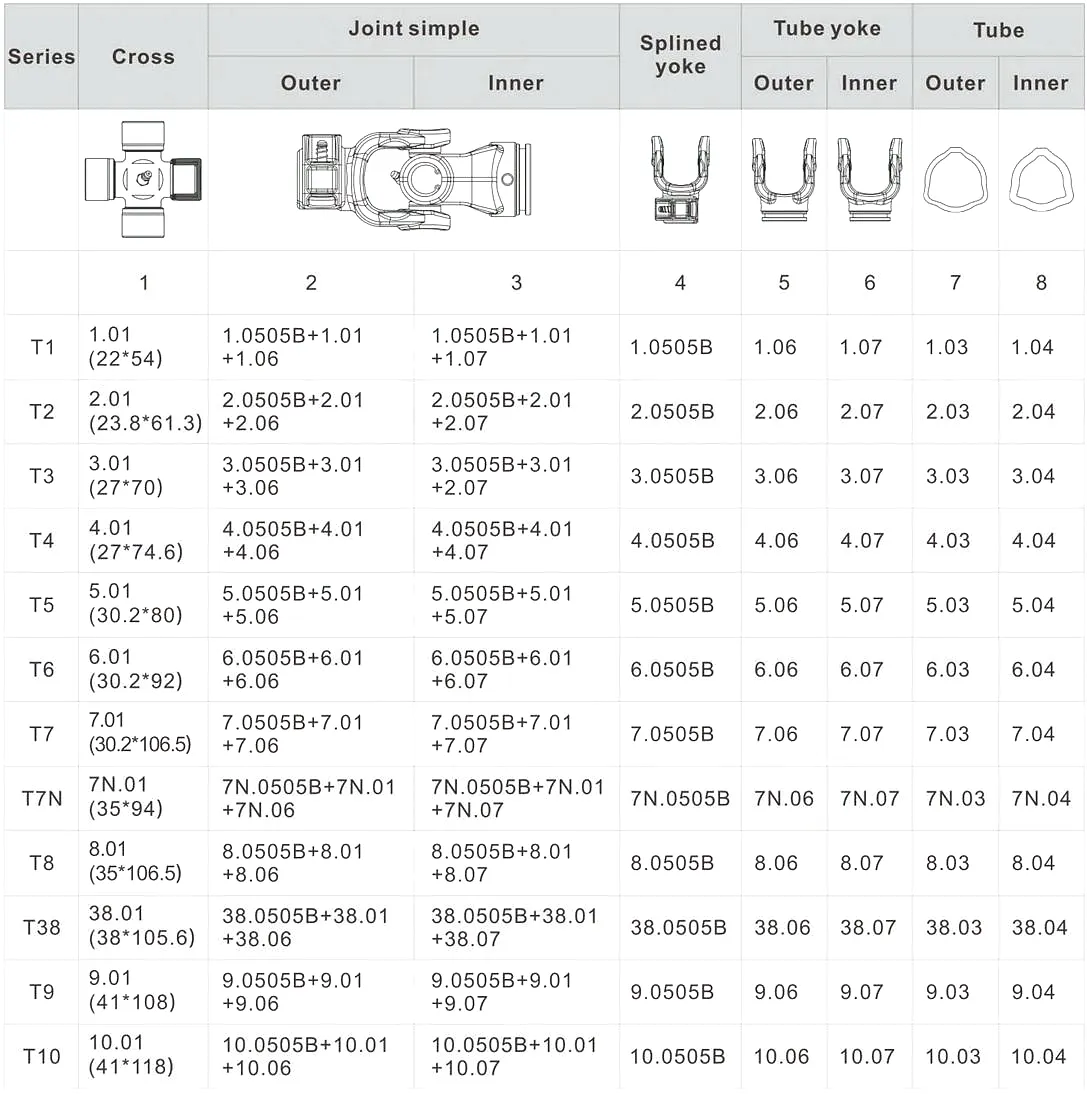Click the inner tube profile drawing
This screenshot has height=1094, width=1087.
tap(1041, 179)
